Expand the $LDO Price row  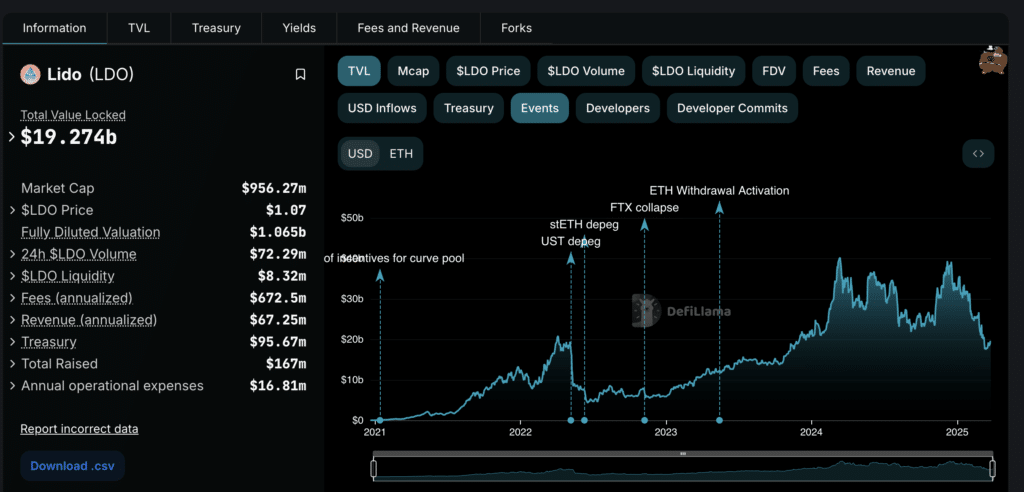coord(12,210)
